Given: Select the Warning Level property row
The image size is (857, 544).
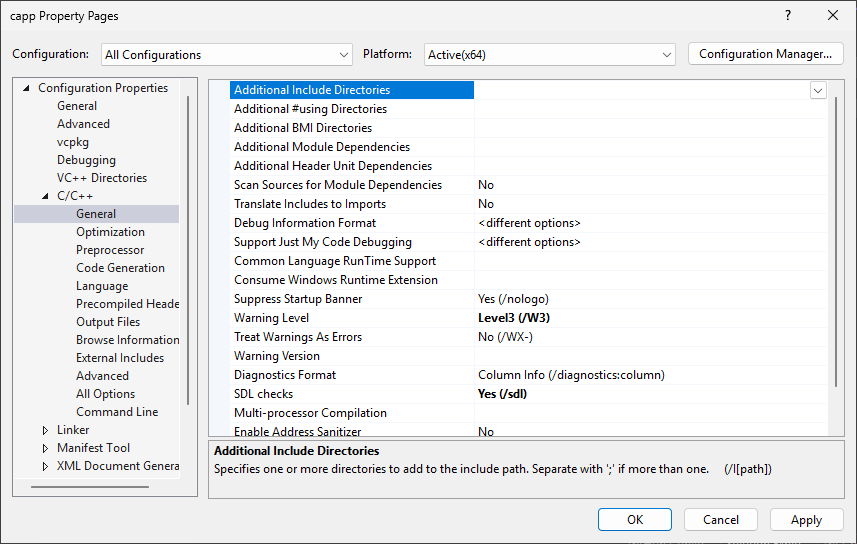Looking at the screenshot, I should point(528,318).
